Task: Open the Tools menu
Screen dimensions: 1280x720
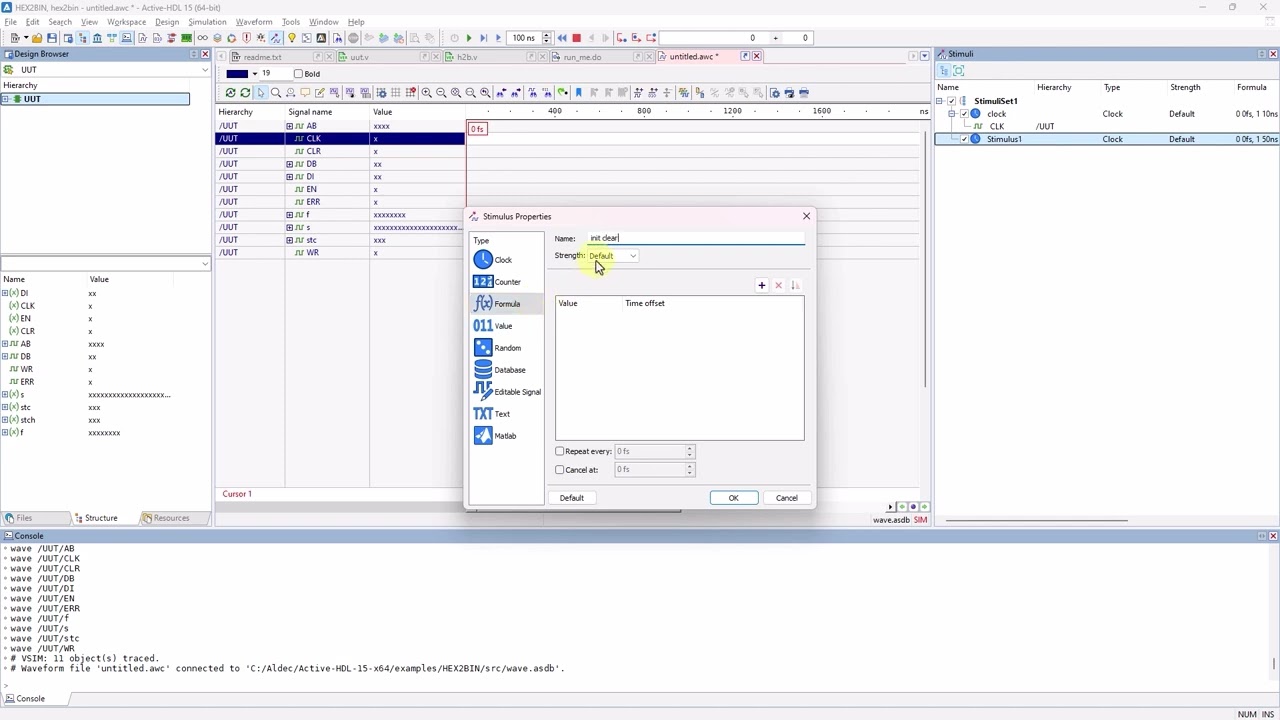Action: coord(291,22)
